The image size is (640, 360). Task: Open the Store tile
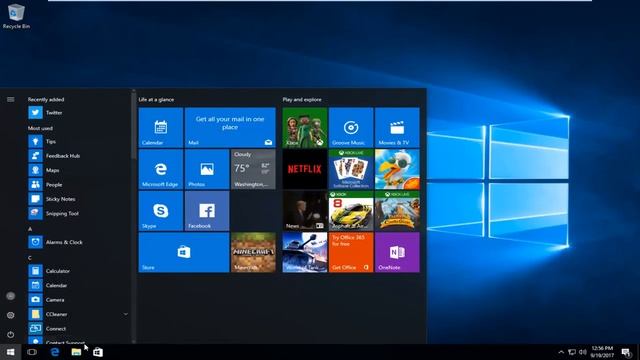pyautogui.click(x=184, y=252)
